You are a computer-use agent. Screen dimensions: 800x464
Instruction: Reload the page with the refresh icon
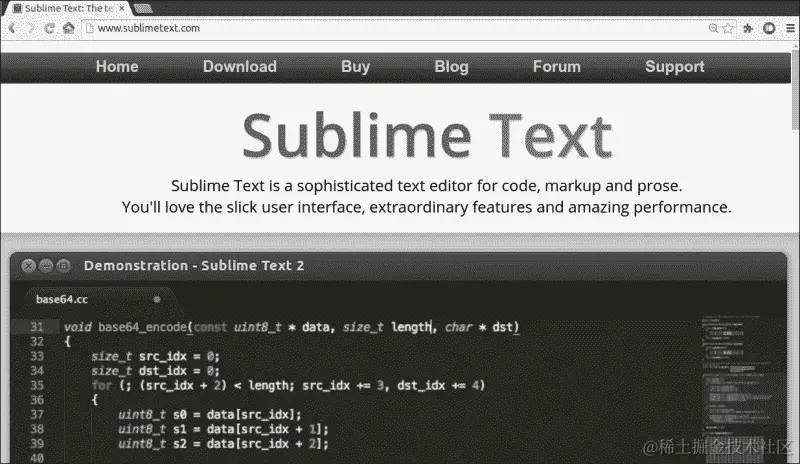click(x=49, y=28)
